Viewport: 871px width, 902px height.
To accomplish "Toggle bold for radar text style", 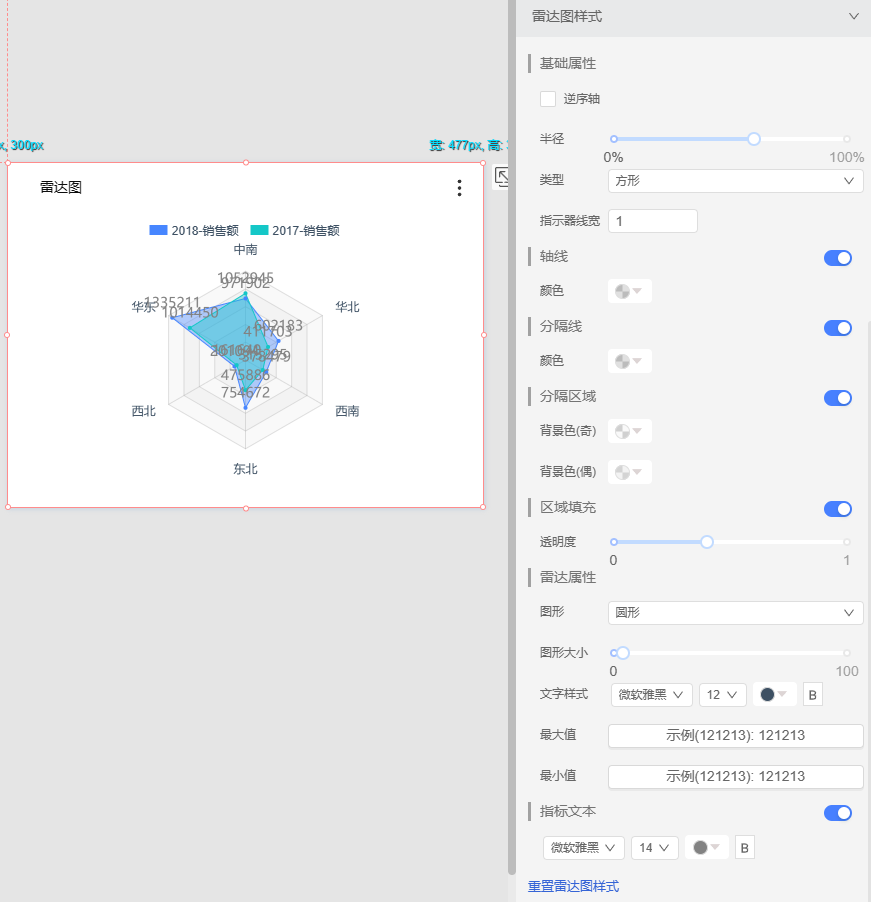I will tap(812, 695).
